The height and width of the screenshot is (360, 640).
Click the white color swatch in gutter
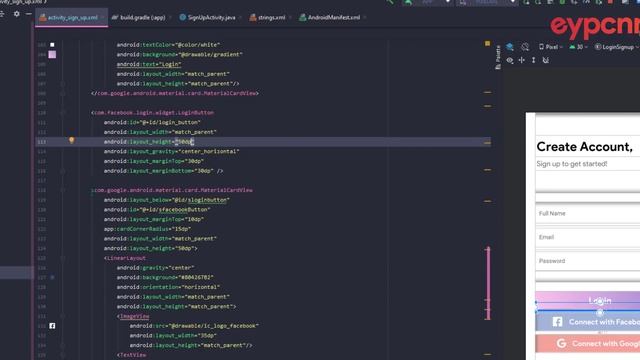(52, 44)
